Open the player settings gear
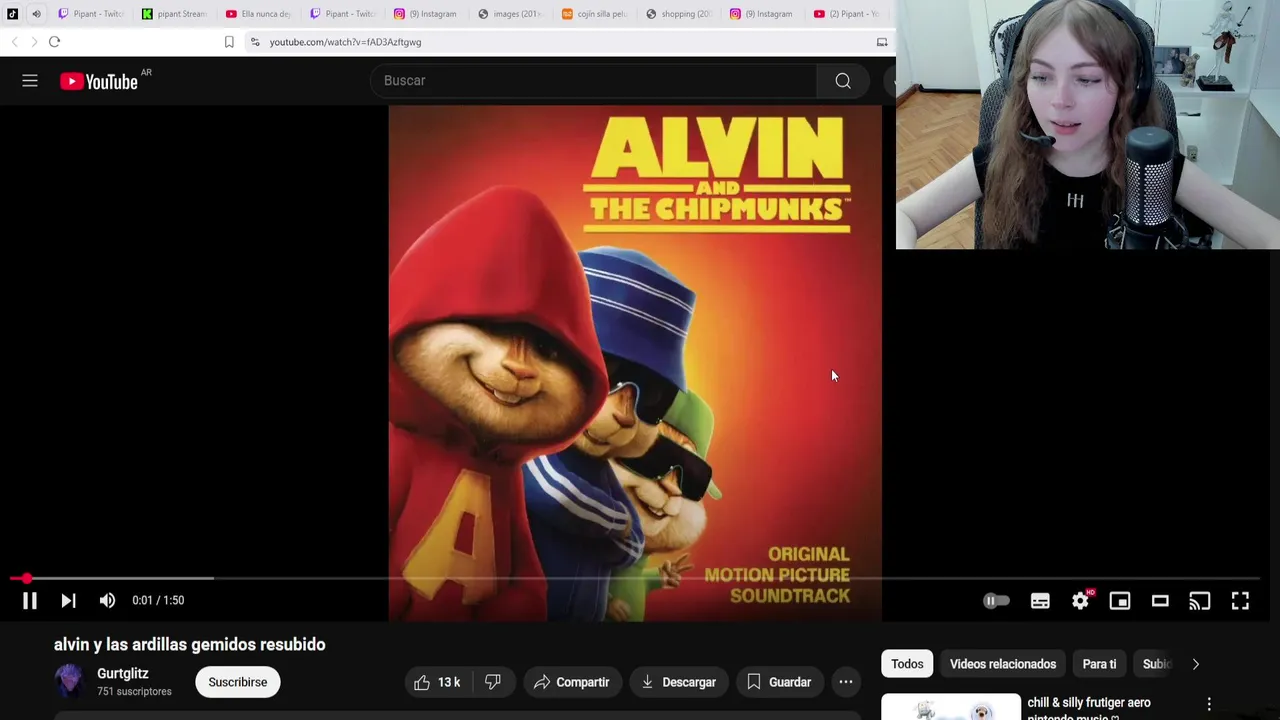Viewport: 1280px width, 720px height. click(1080, 601)
